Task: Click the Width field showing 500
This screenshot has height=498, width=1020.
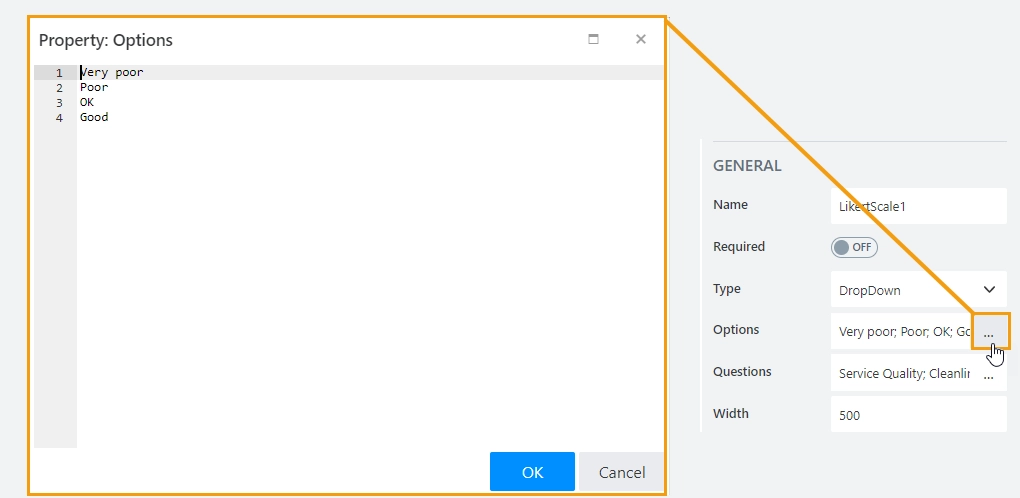Action: click(x=919, y=415)
